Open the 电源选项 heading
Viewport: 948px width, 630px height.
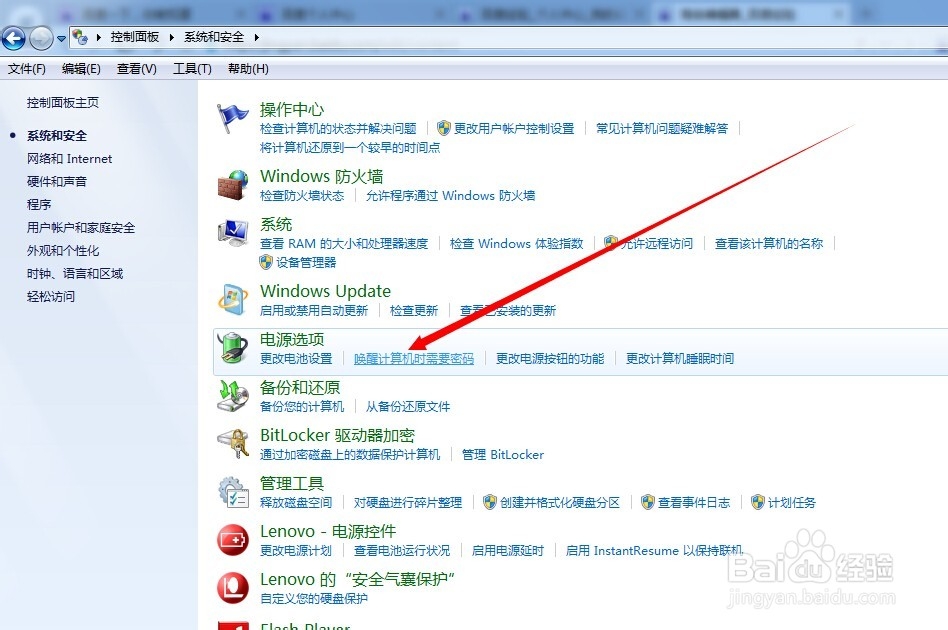pyautogui.click(x=291, y=339)
